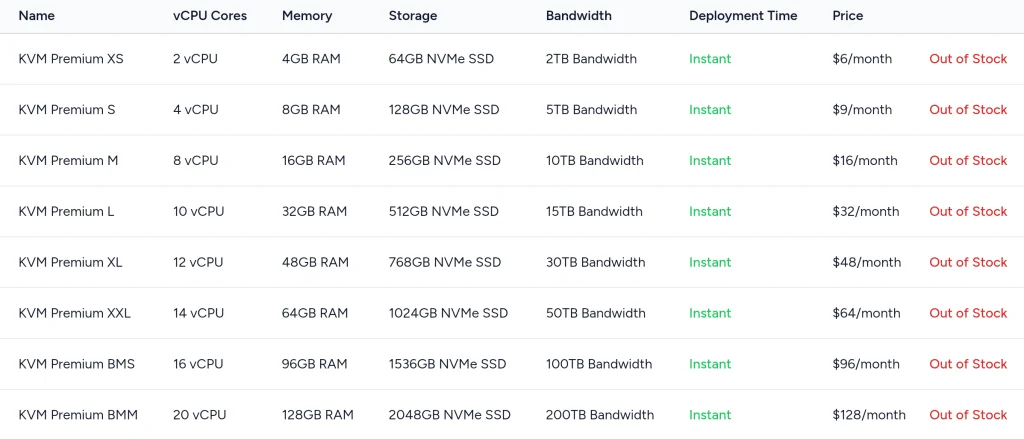This screenshot has height=439, width=1024.
Task: Click the Bandwidth column header
Action: coord(579,16)
